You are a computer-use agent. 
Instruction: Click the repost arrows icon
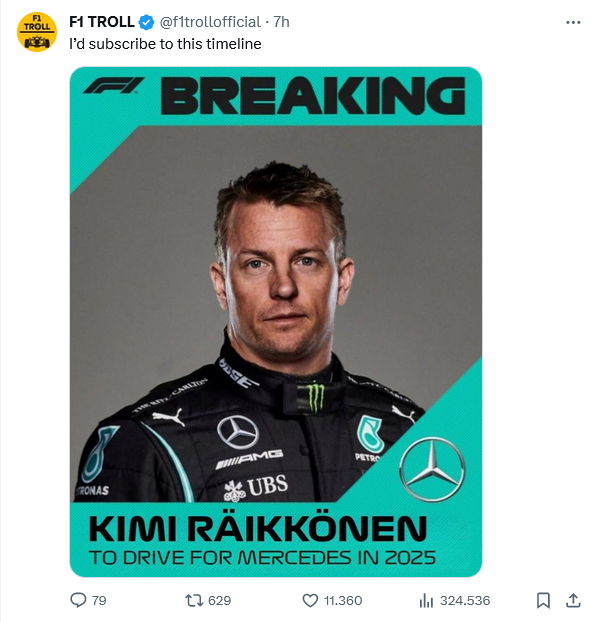194,600
